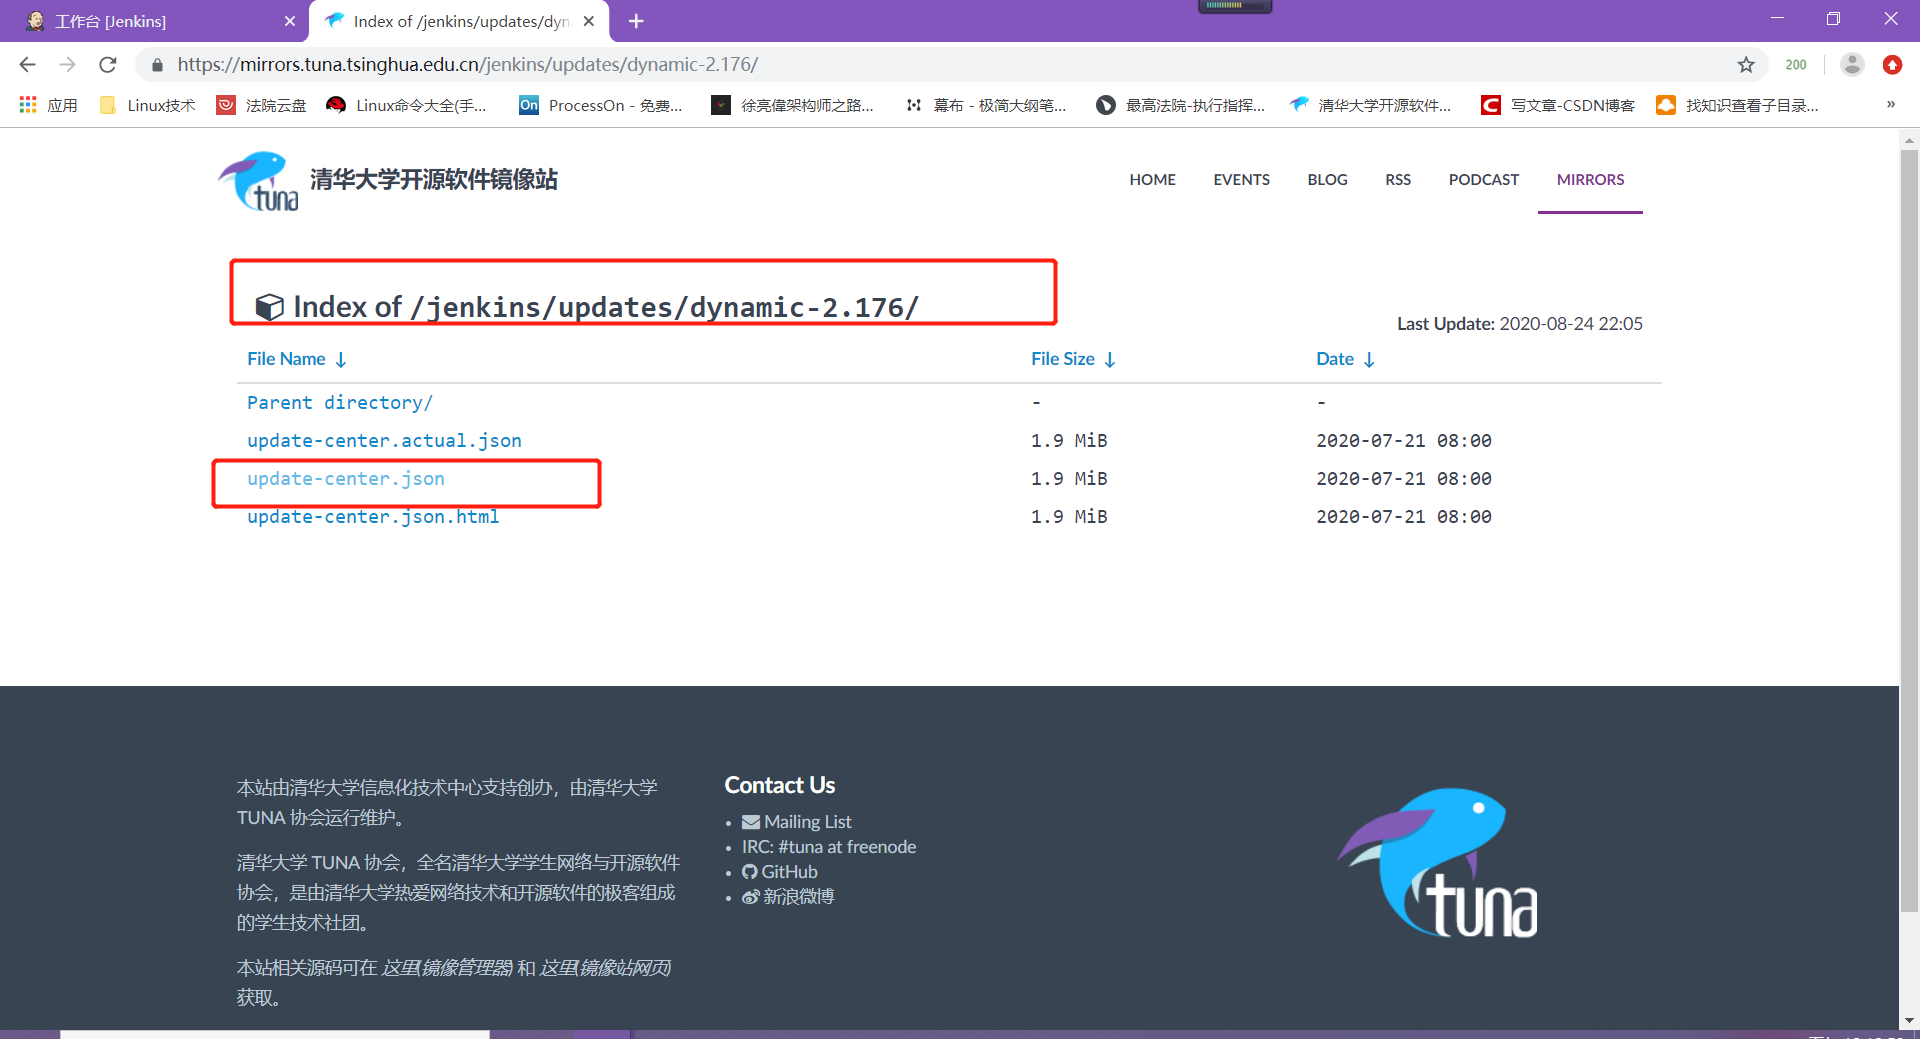Click the browser forward arrow
The height and width of the screenshot is (1039, 1920).
pos(67,65)
